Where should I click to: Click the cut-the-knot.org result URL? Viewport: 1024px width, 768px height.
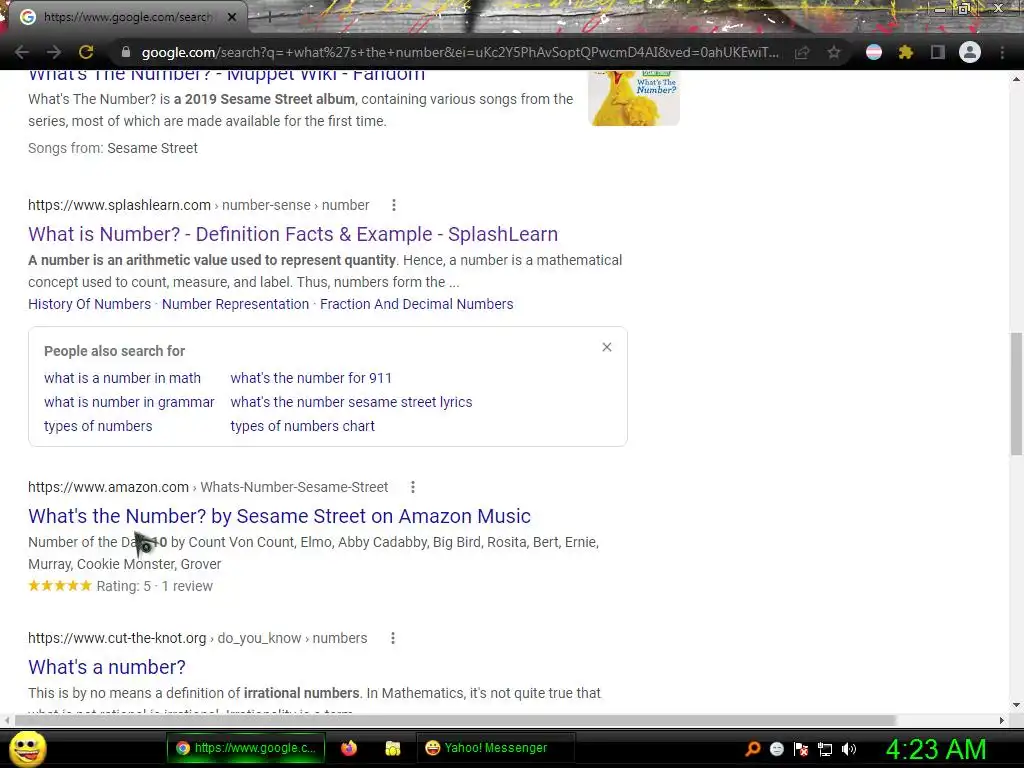pos(197,638)
